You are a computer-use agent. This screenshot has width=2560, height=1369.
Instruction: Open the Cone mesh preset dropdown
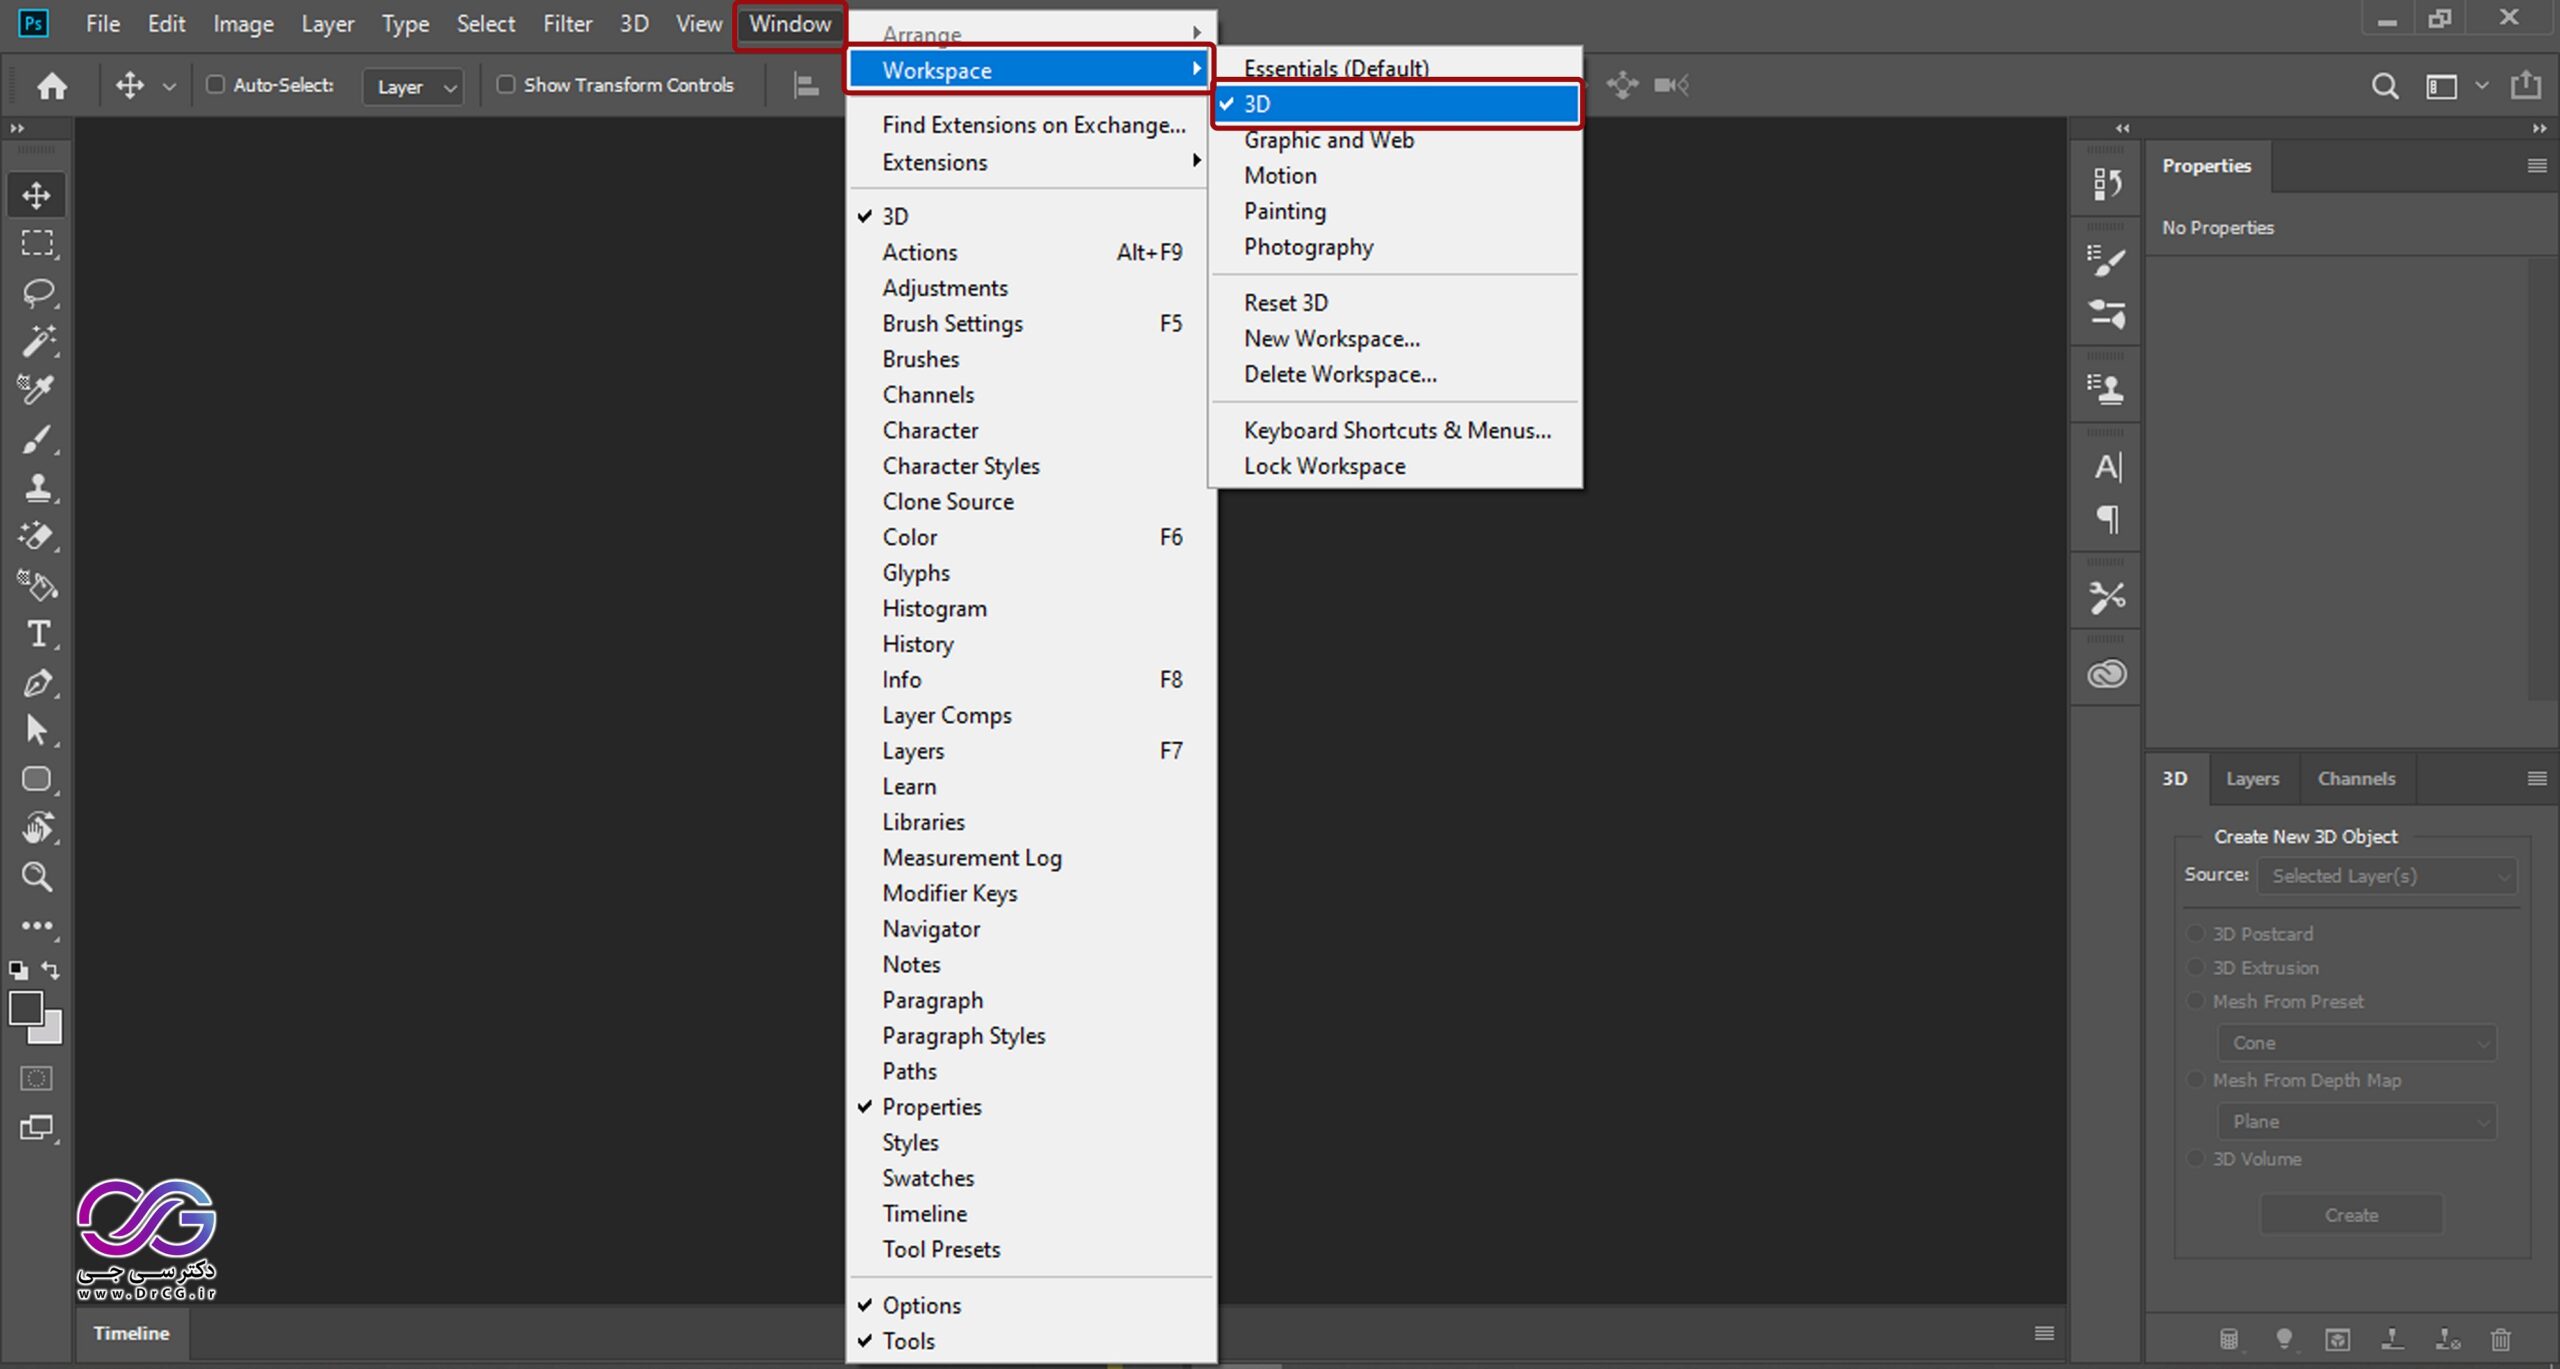pos(2357,1043)
